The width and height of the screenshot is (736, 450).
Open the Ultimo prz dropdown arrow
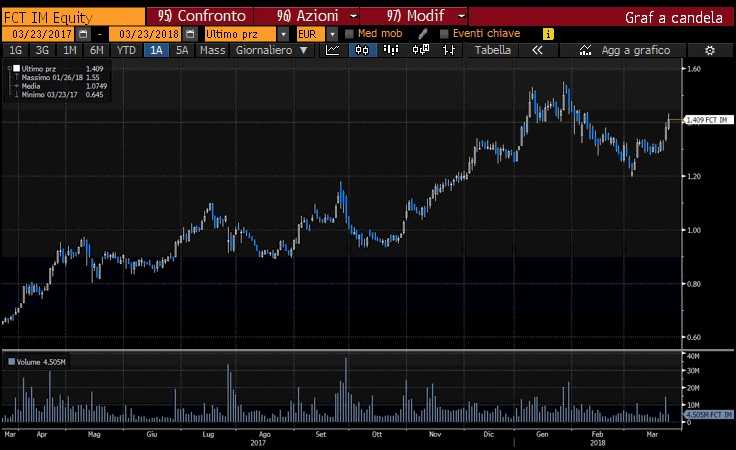click(283, 34)
